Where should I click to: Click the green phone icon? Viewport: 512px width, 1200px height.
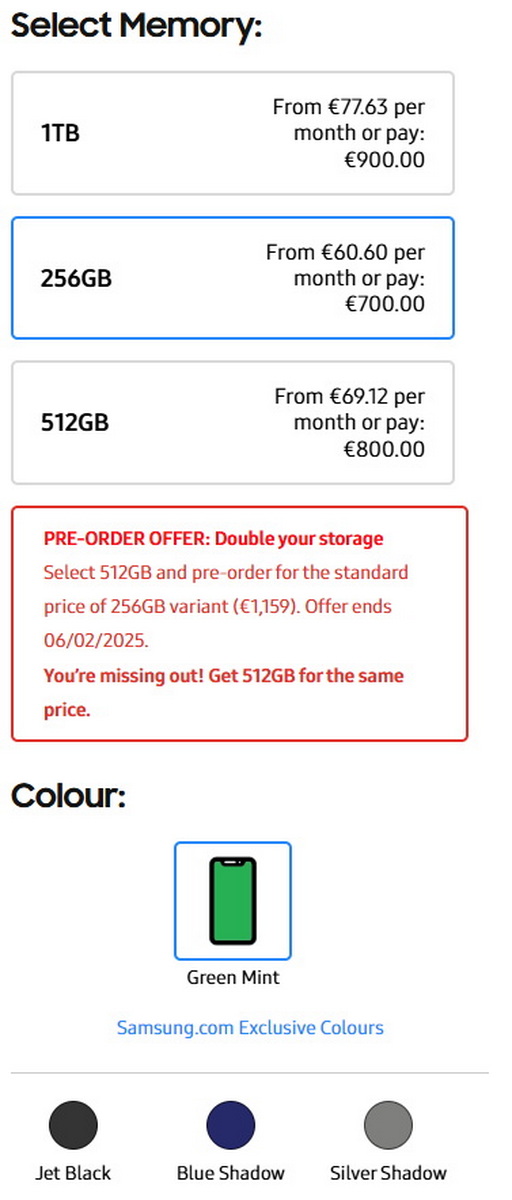233,901
